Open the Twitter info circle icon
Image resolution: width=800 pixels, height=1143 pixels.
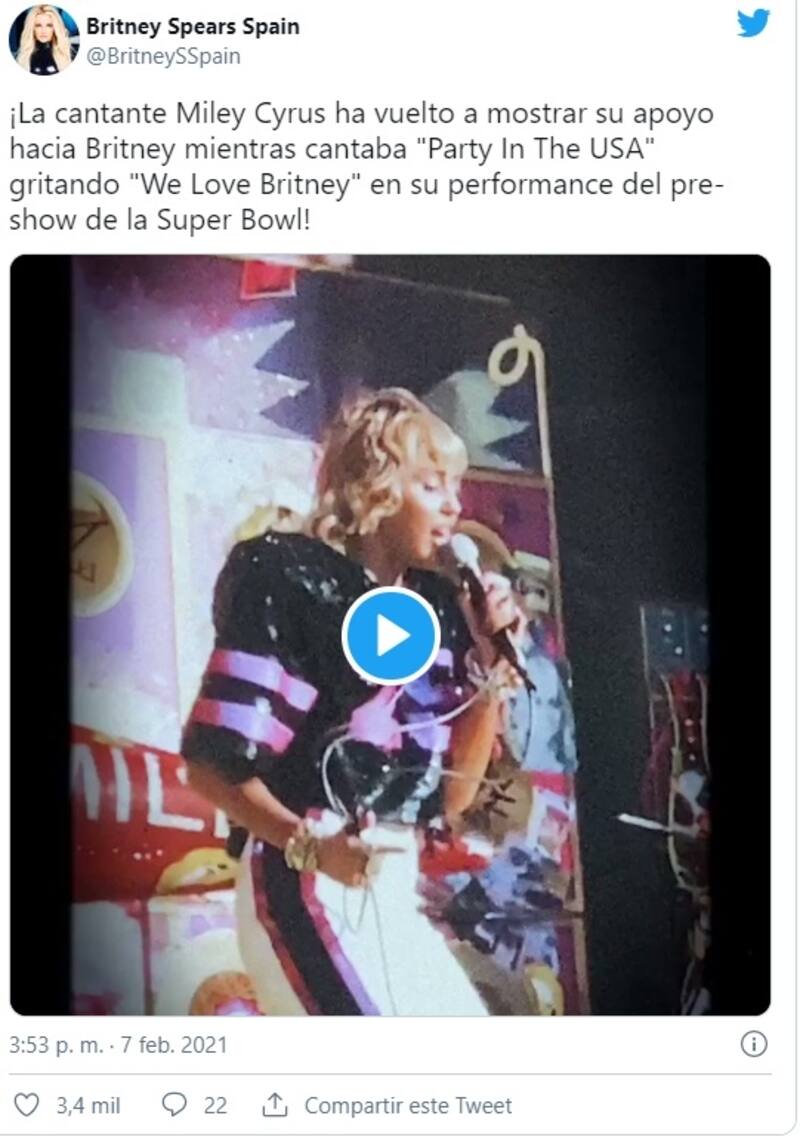(753, 1045)
